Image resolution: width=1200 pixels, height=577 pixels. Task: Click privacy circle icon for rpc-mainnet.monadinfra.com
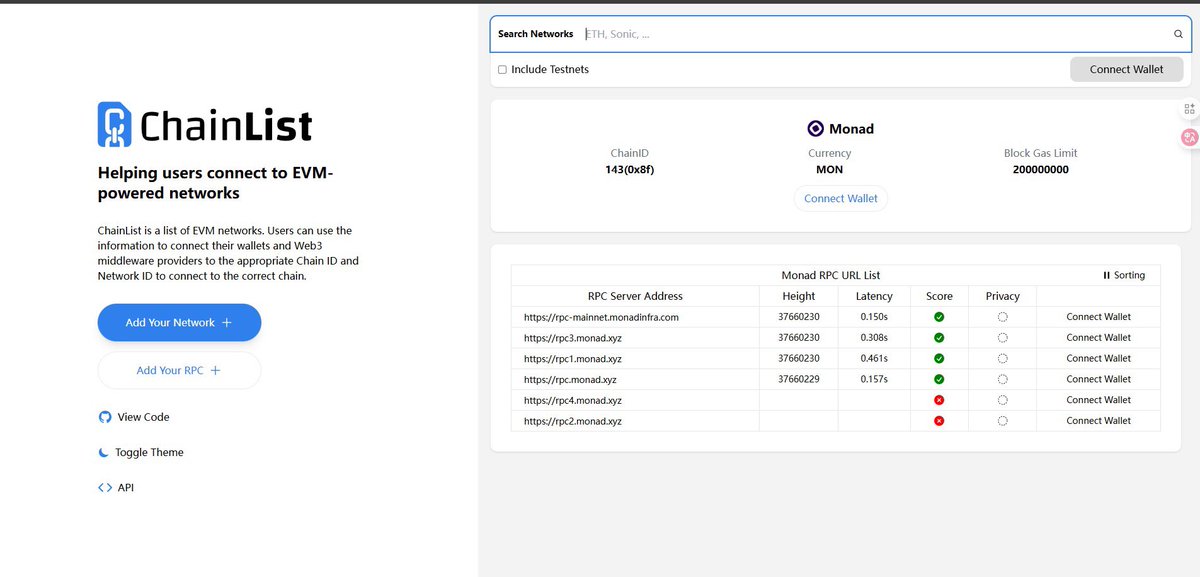click(x=1002, y=317)
